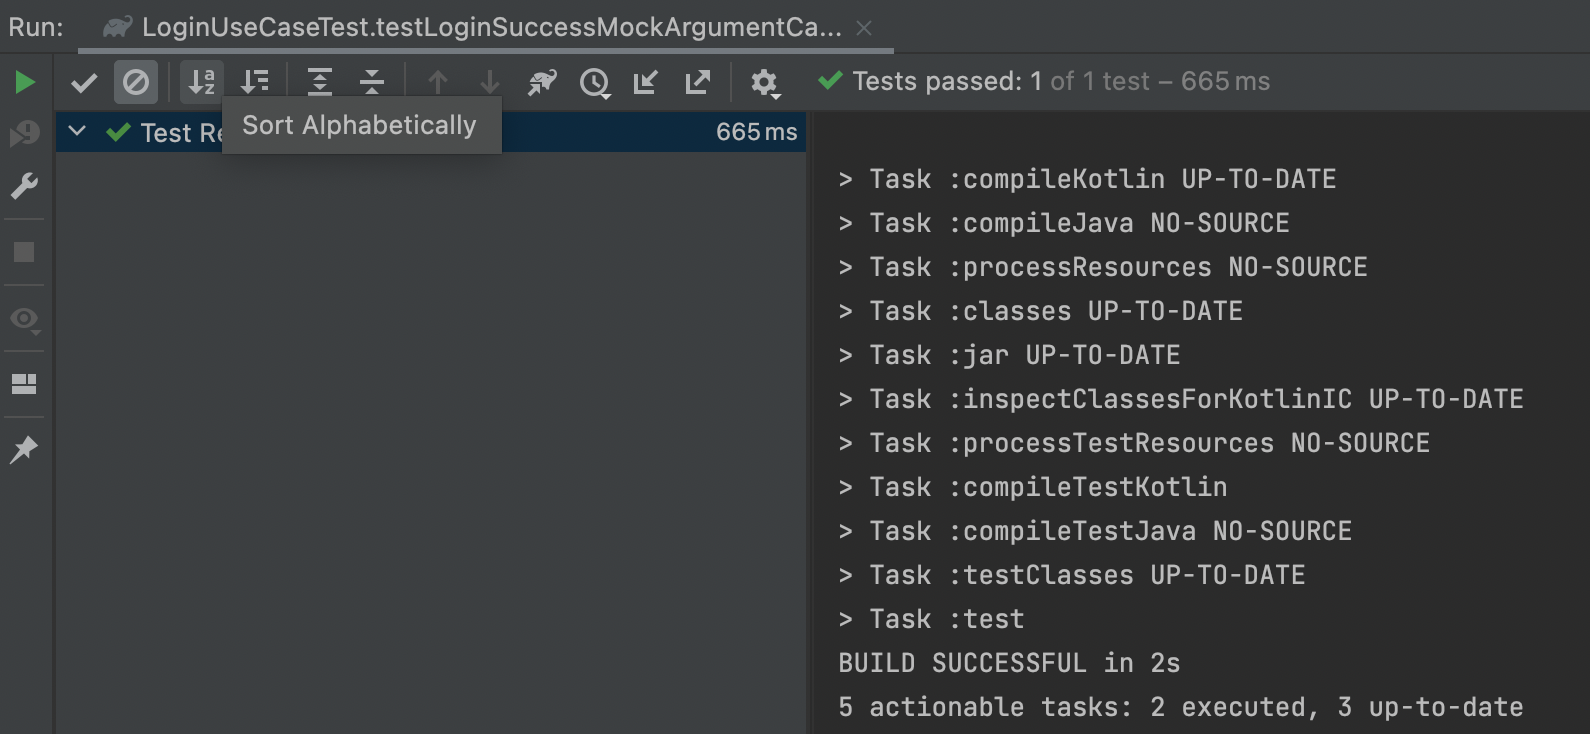The image size is (1590, 734).
Task: Go to the next failed test
Action: point(489,82)
